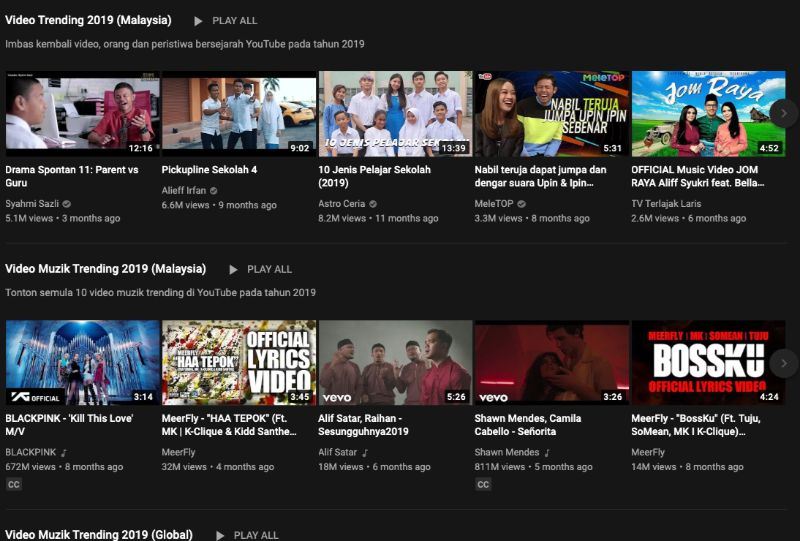Click "8.2M views • 11 months ago" text
800x541 pixels.
point(378,218)
